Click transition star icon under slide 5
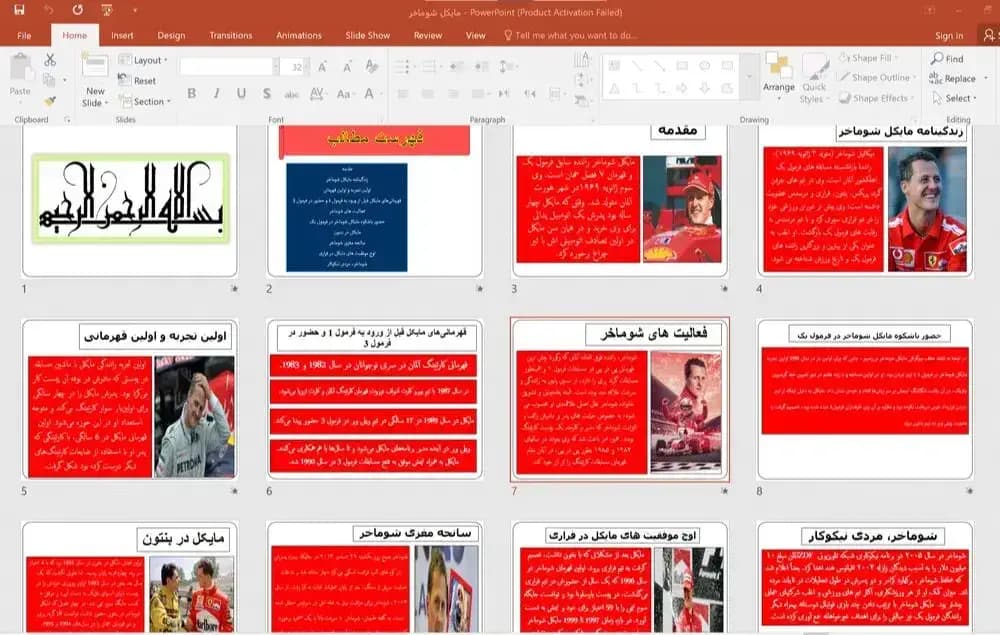 coord(234,491)
